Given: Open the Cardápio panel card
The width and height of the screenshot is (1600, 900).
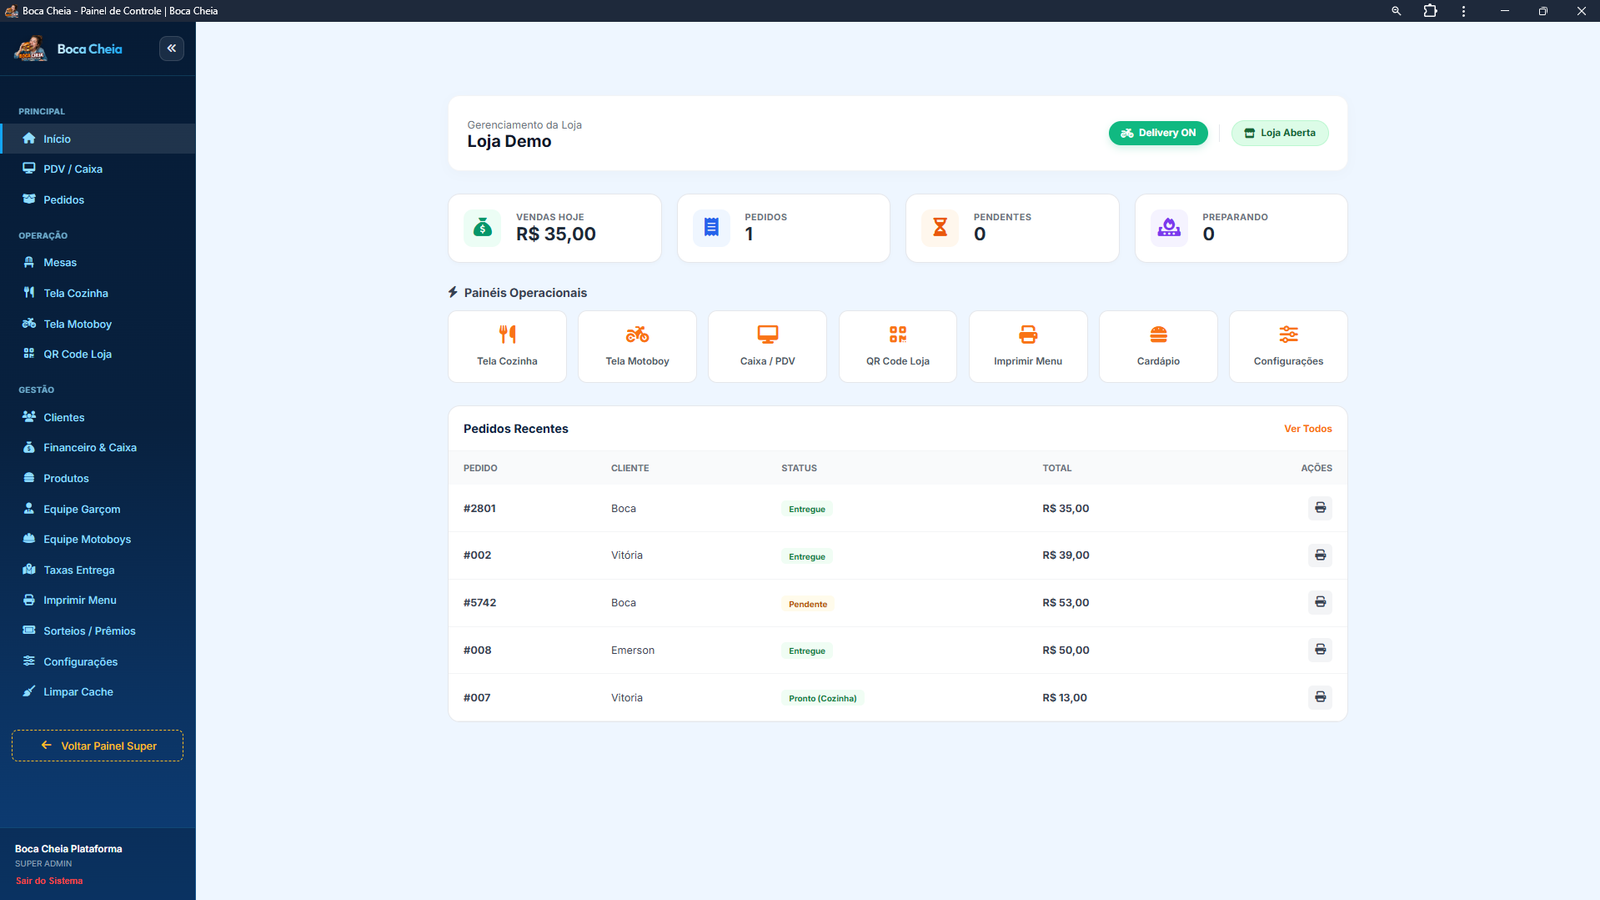Looking at the screenshot, I should click(1158, 346).
